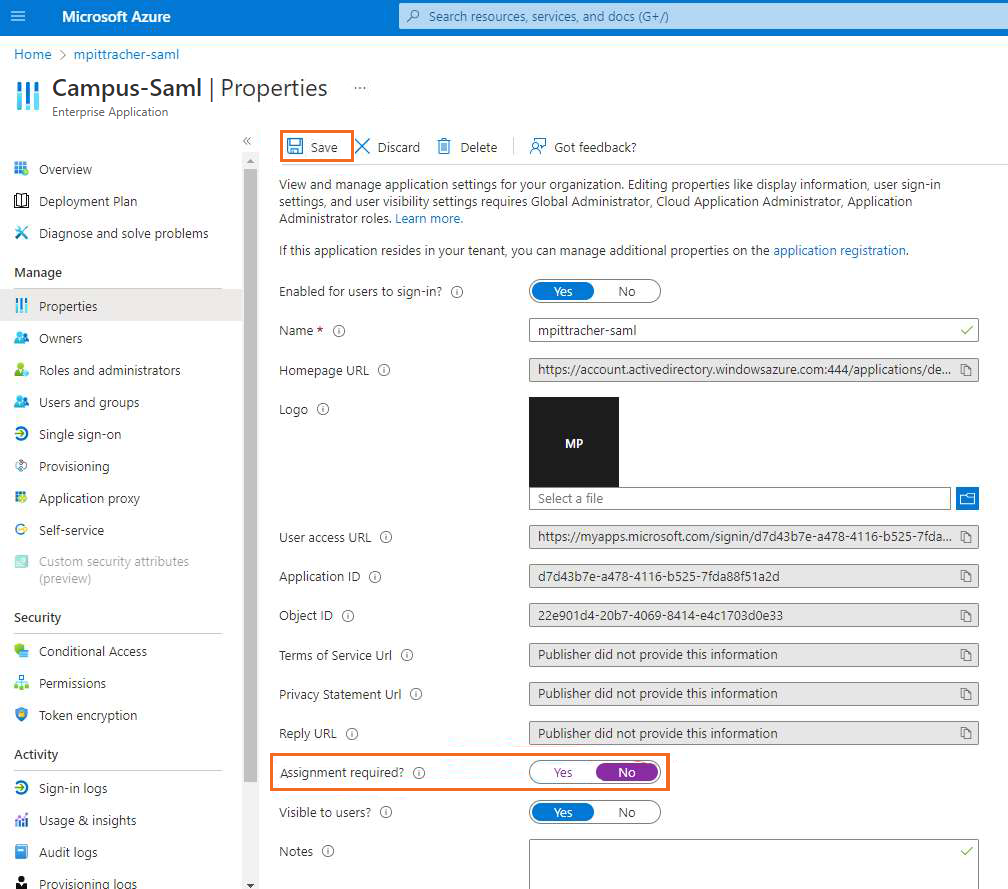
Task: Copy the User access URL
Action: point(966,537)
